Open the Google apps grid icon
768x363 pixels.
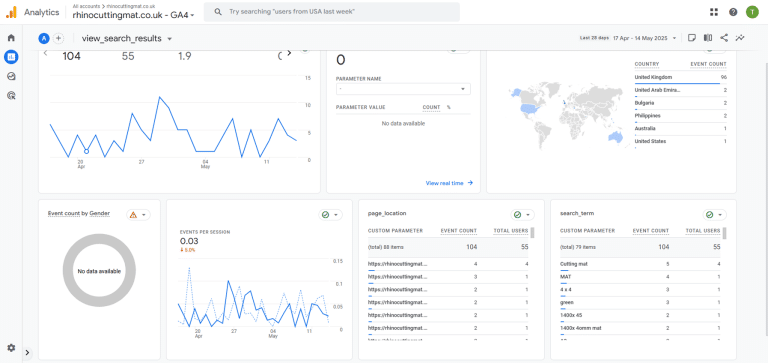(714, 12)
